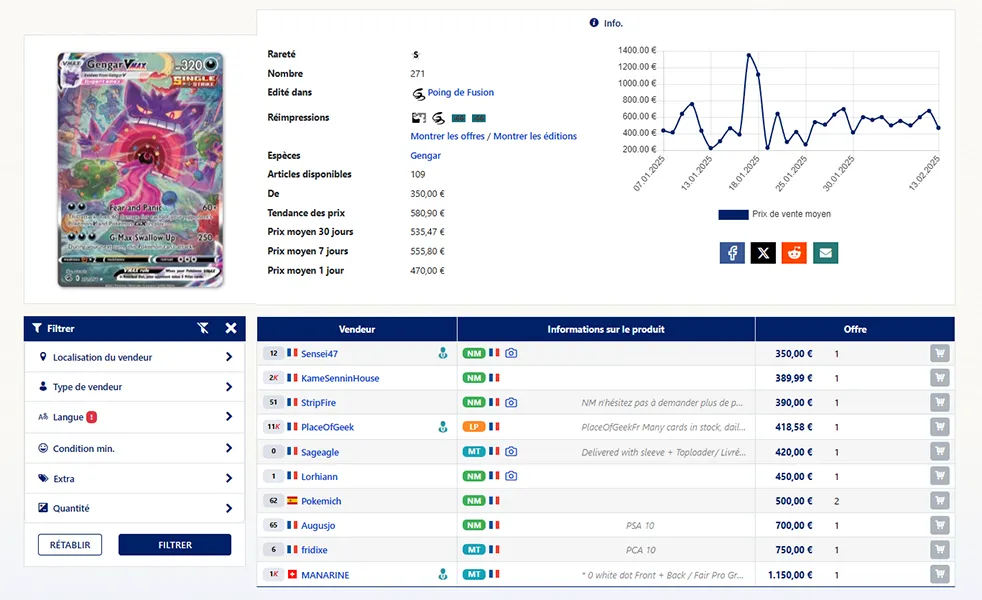This screenshot has width=982, height=600.
Task: Close the Filtrer panel with X
Action: coord(231,328)
